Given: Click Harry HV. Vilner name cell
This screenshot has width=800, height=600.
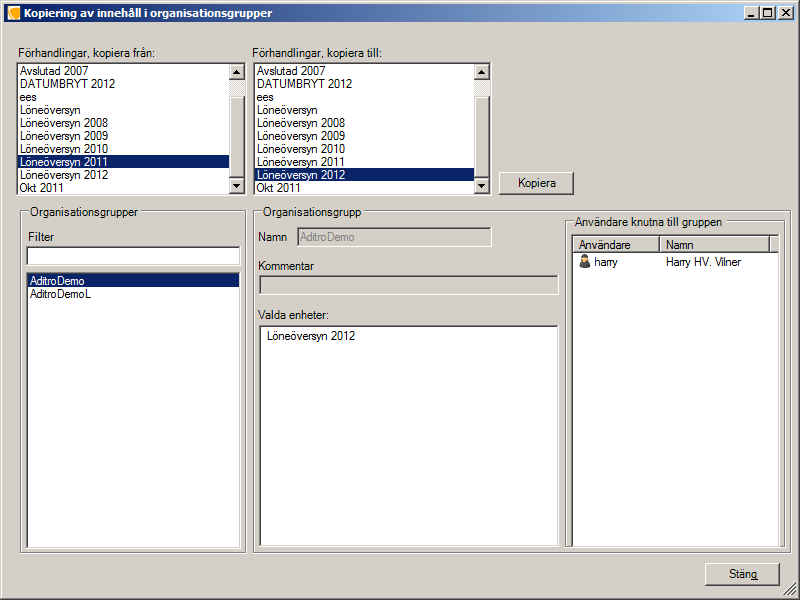Looking at the screenshot, I should (x=703, y=262).
